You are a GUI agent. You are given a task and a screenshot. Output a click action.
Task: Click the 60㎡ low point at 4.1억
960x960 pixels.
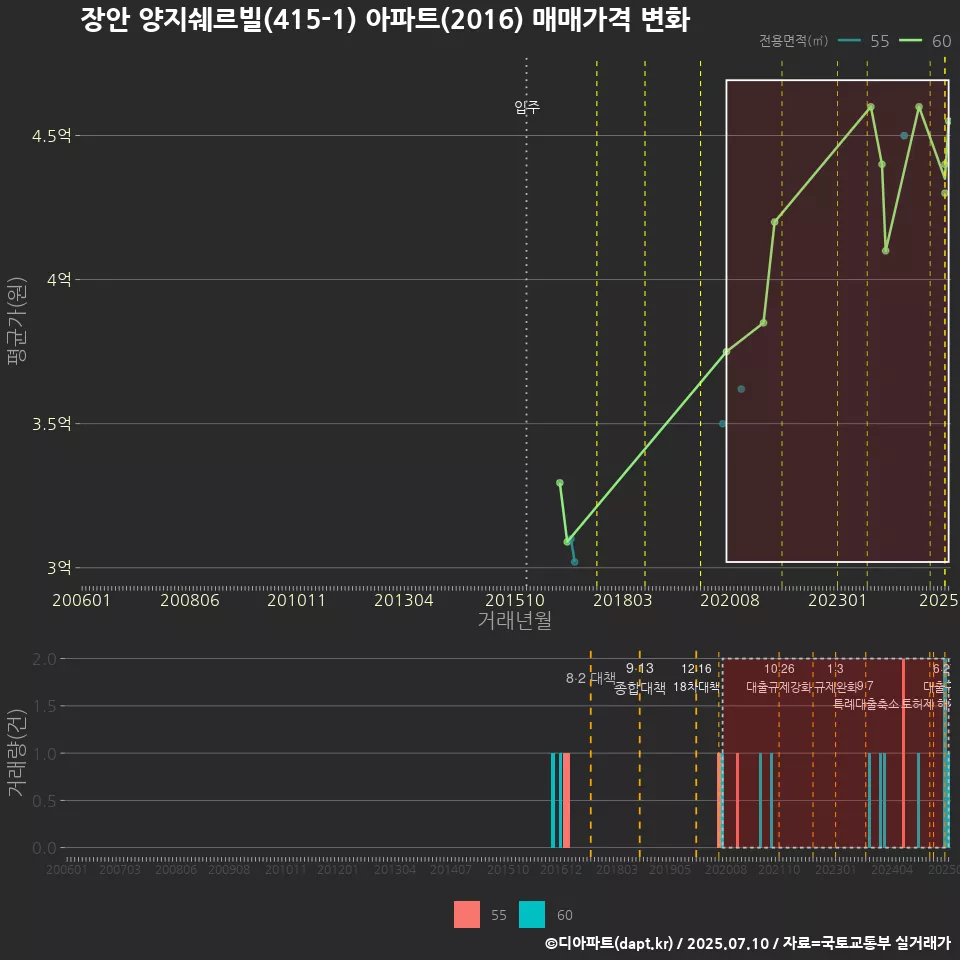click(885, 250)
